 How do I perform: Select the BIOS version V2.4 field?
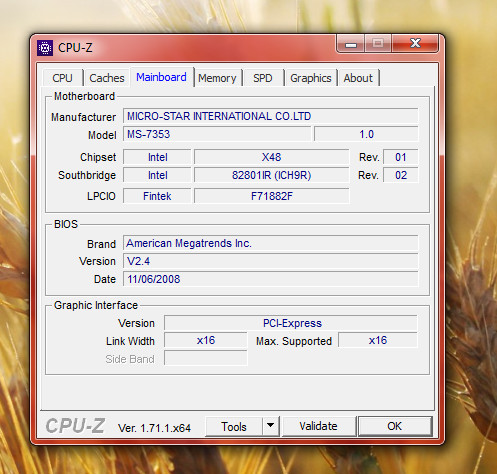click(270, 261)
